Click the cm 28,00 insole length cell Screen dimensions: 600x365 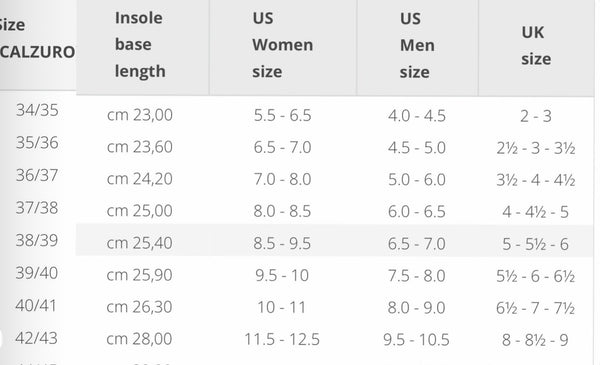coord(139,339)
